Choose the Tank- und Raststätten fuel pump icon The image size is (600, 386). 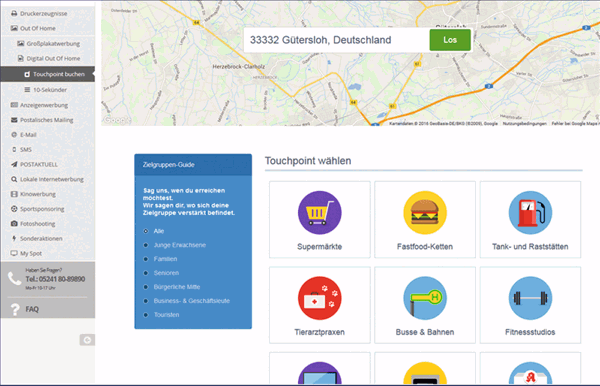530,213
